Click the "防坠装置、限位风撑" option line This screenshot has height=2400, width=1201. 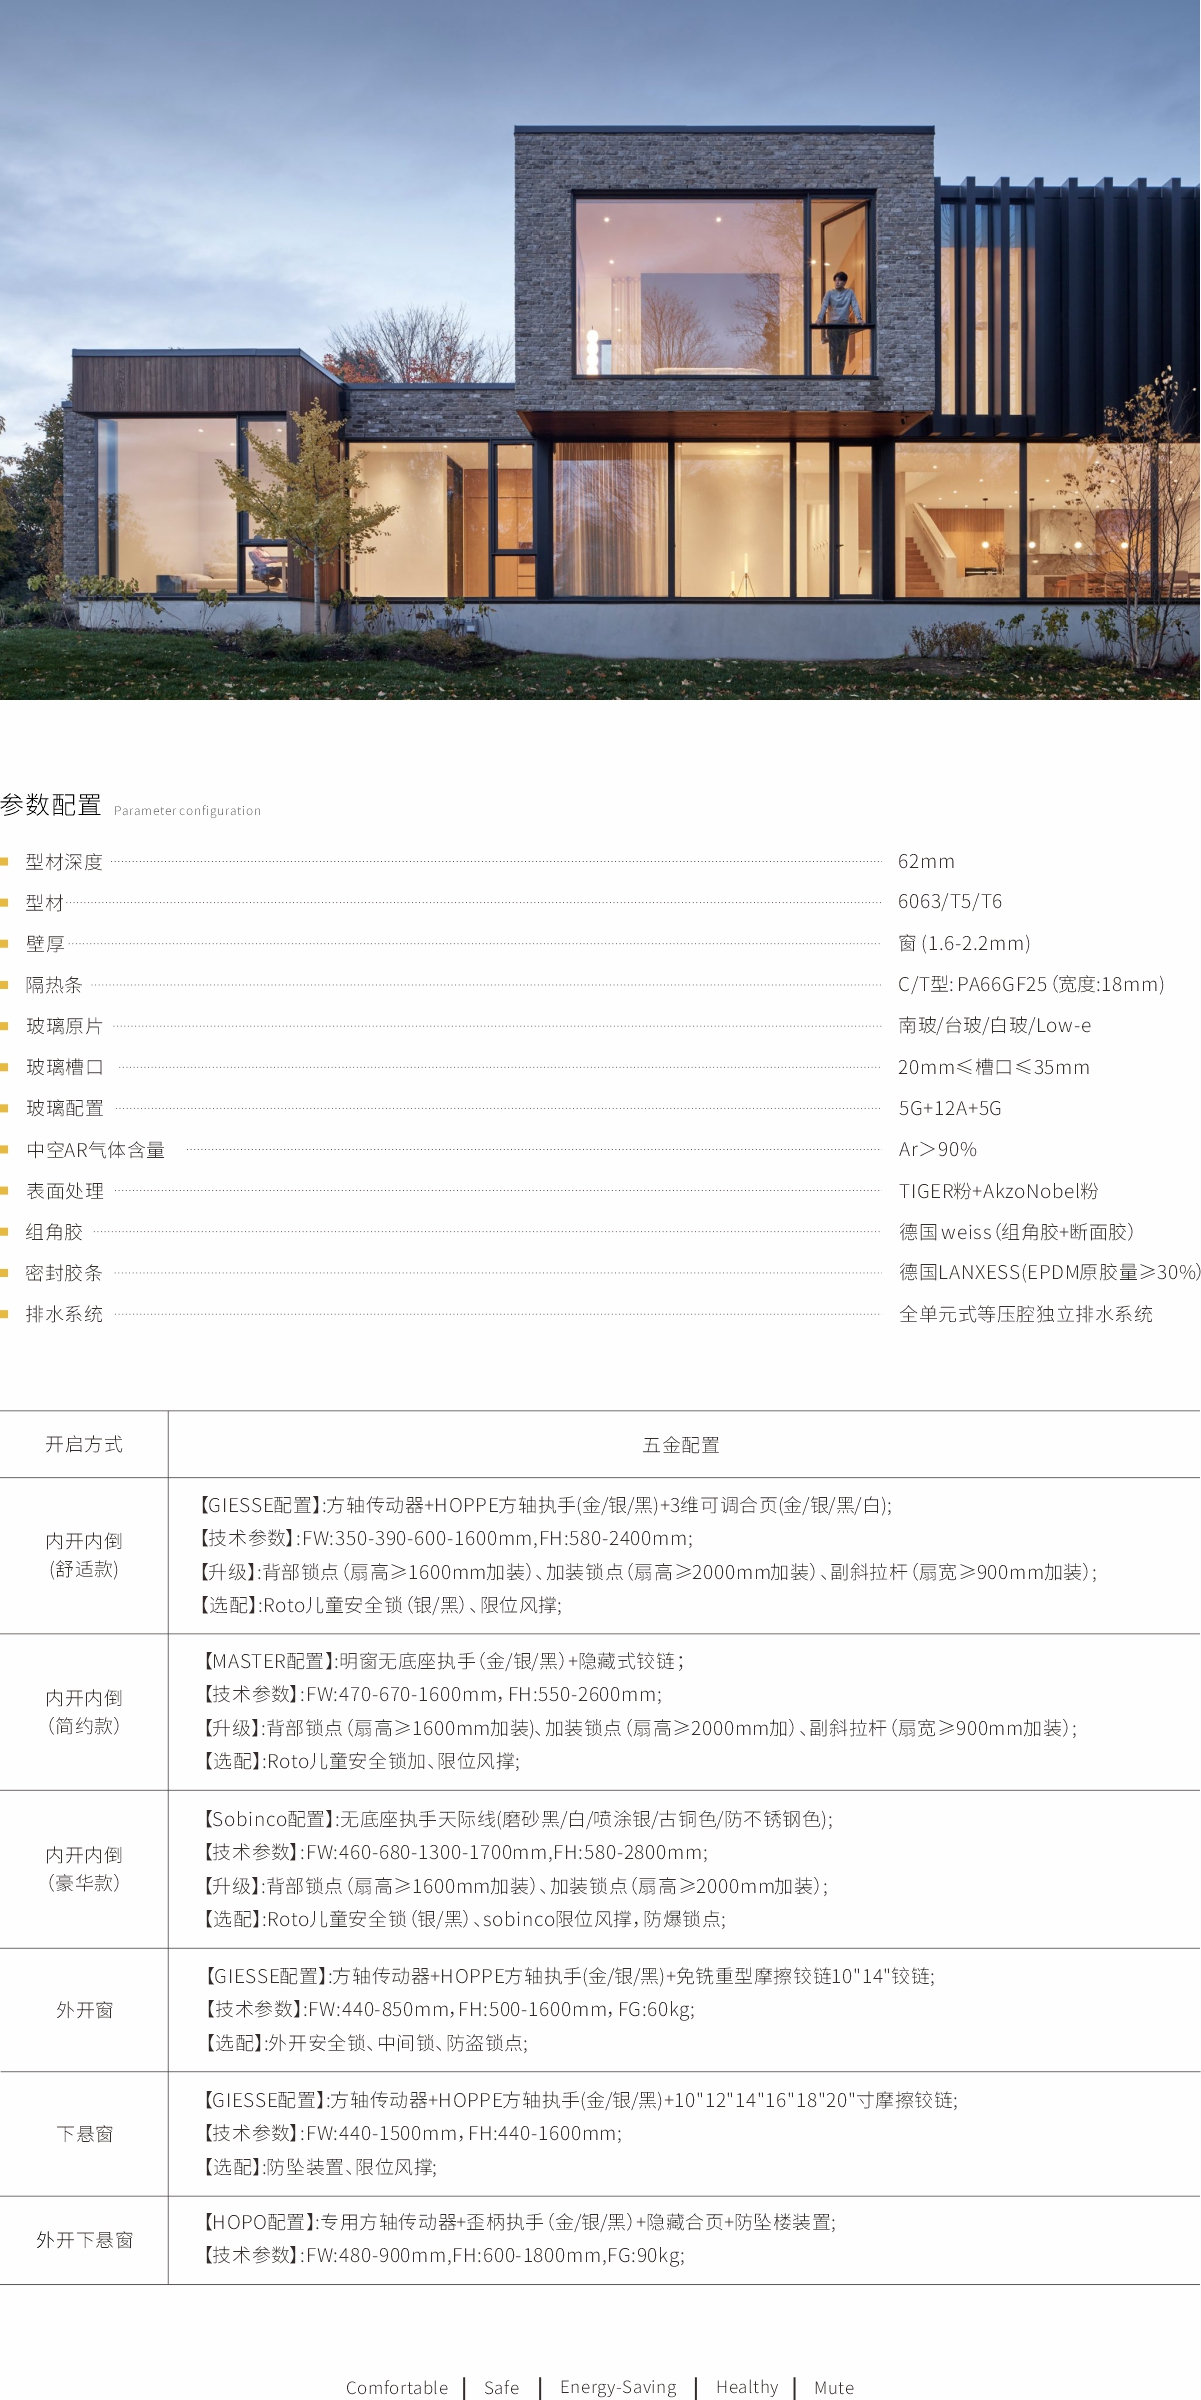[320, 2167]
